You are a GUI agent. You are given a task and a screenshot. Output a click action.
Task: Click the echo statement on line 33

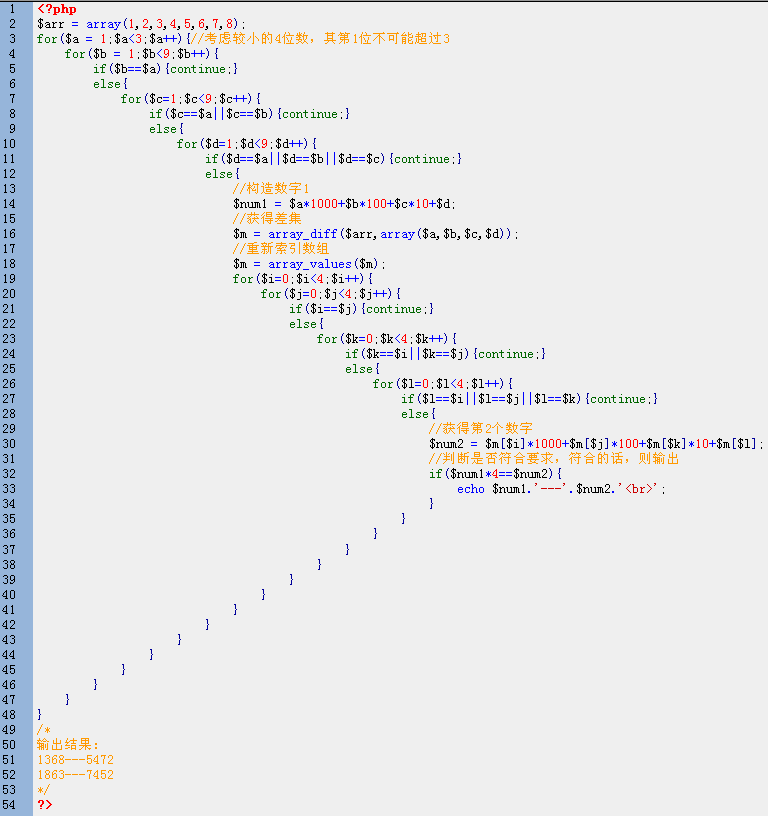(561, 488)
